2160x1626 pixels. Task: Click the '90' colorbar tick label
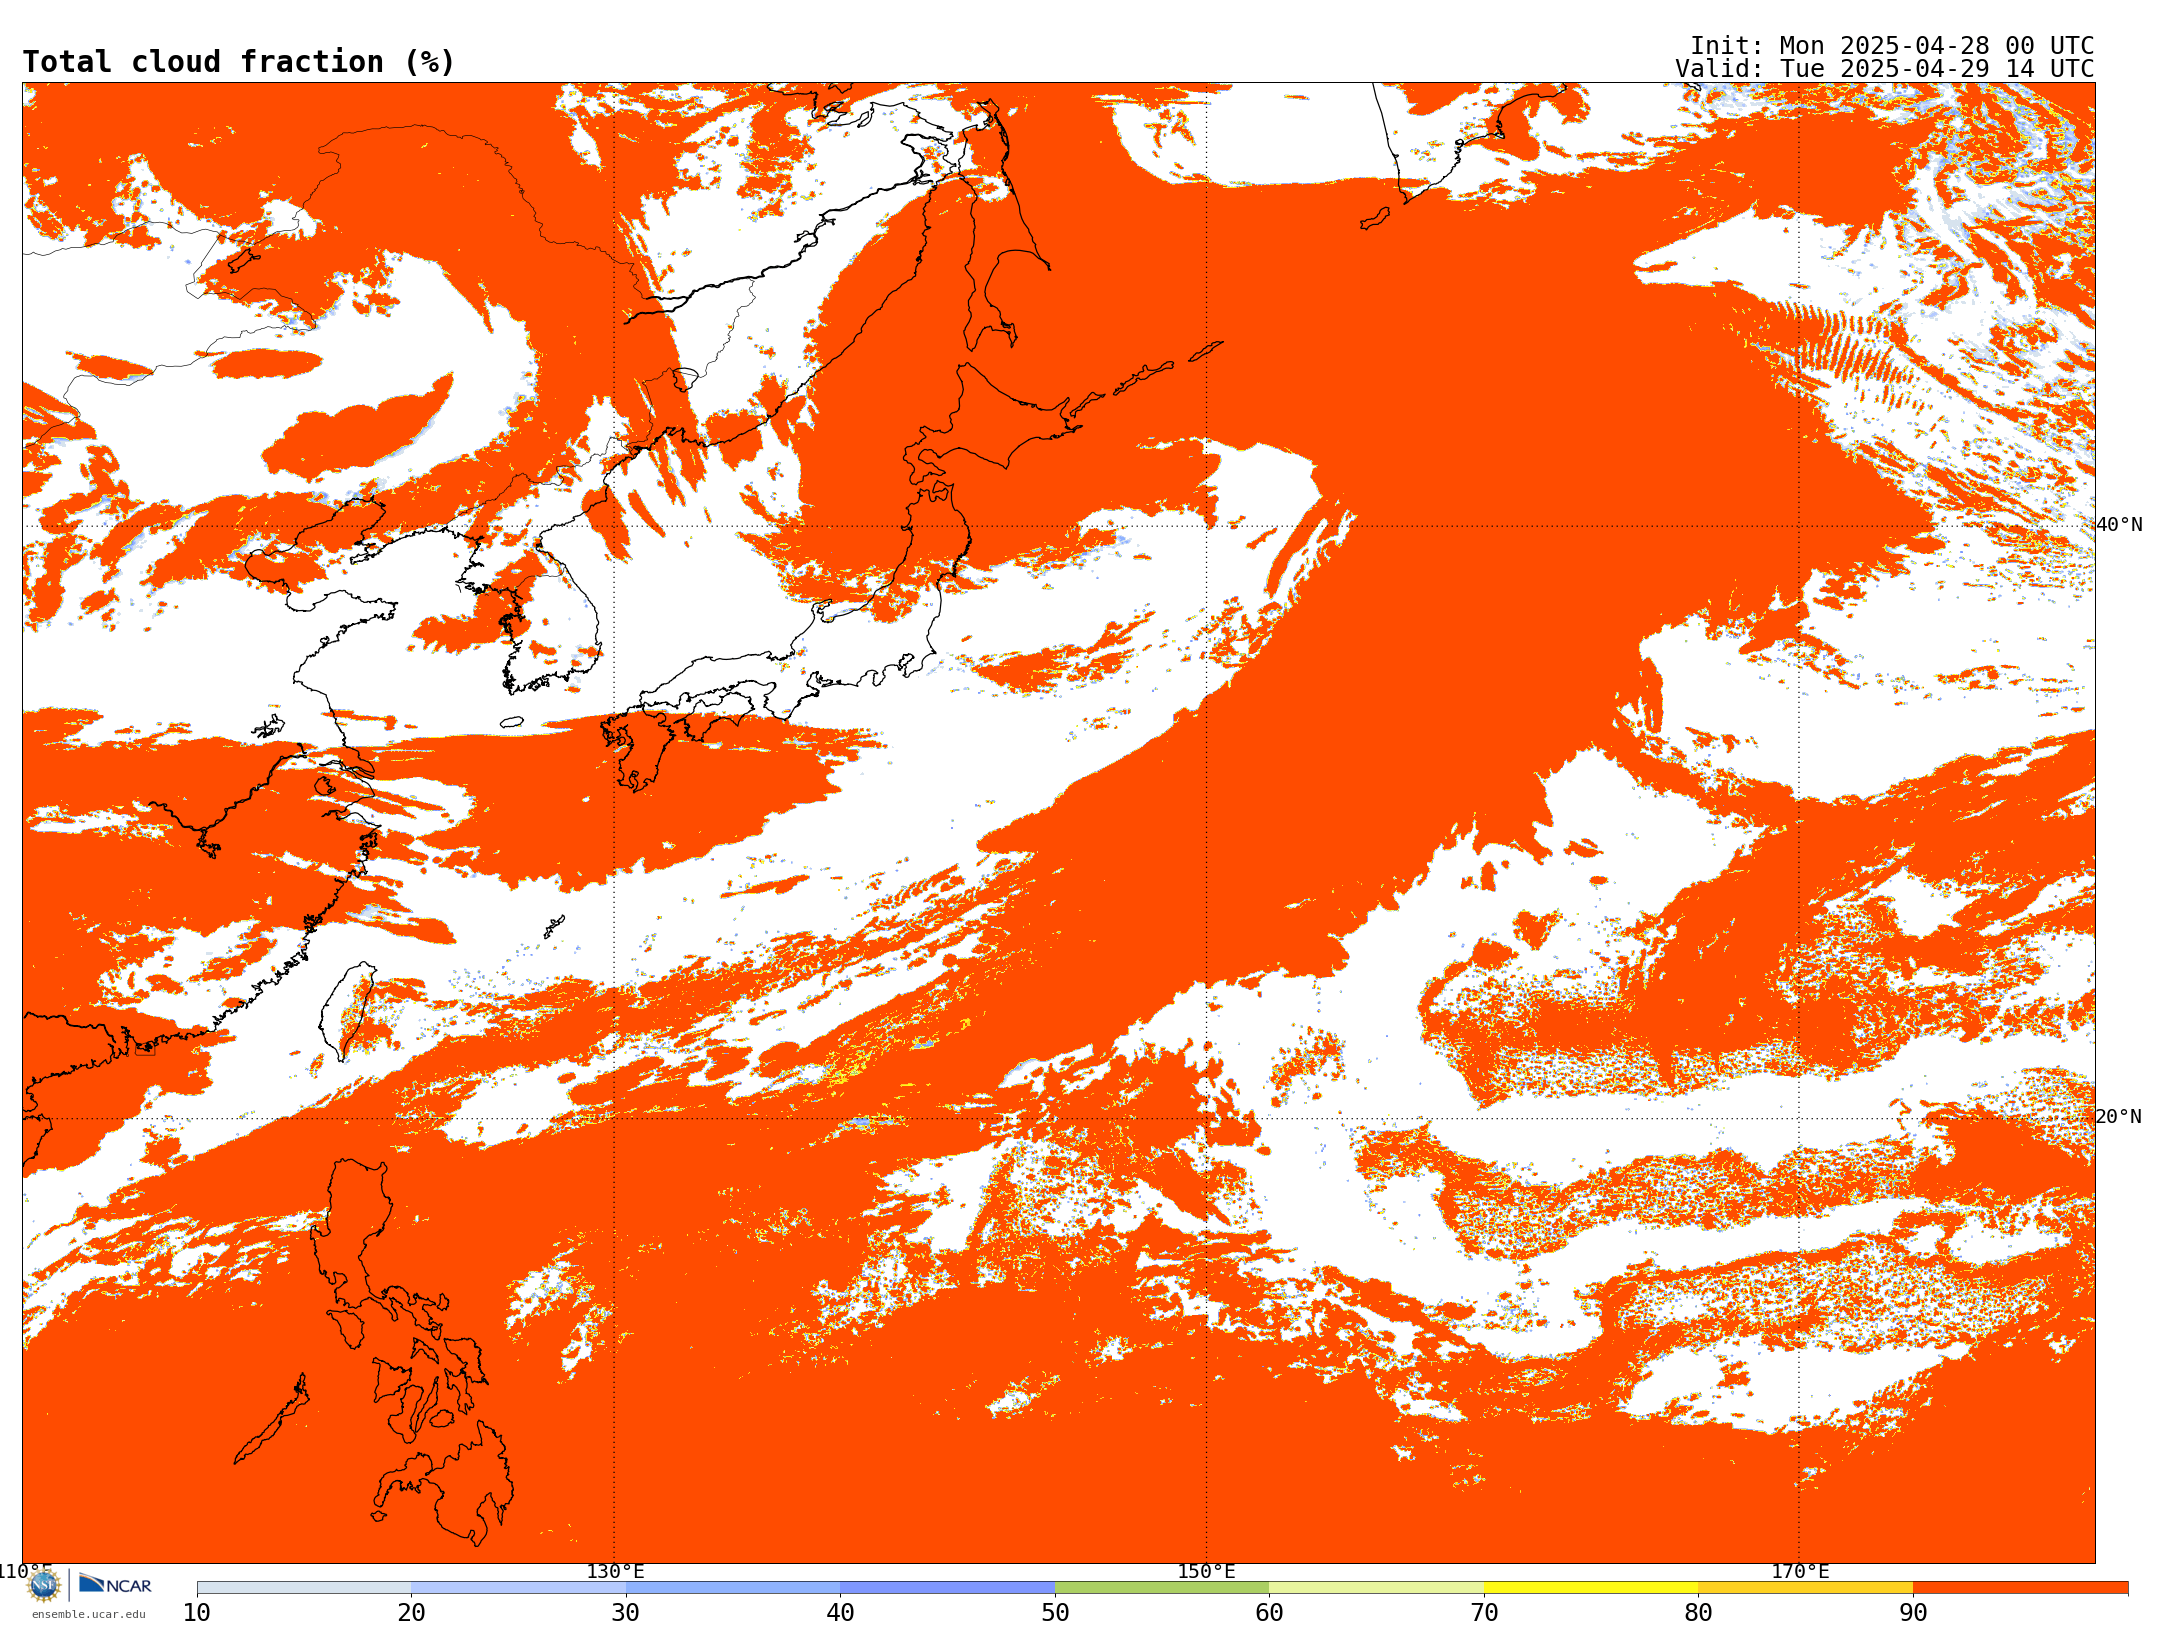1913,1613
